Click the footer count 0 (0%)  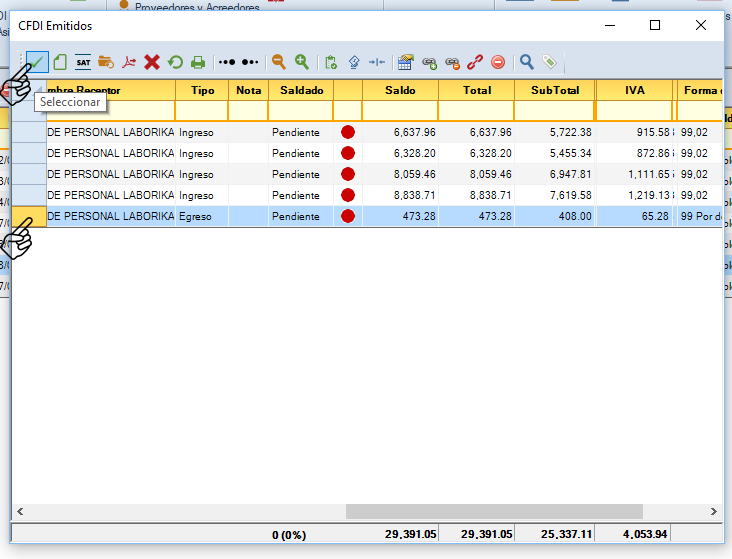tap(289, 535)
